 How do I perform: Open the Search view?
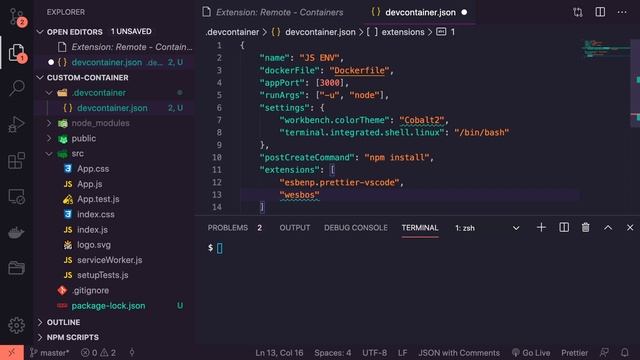(16, 88)
